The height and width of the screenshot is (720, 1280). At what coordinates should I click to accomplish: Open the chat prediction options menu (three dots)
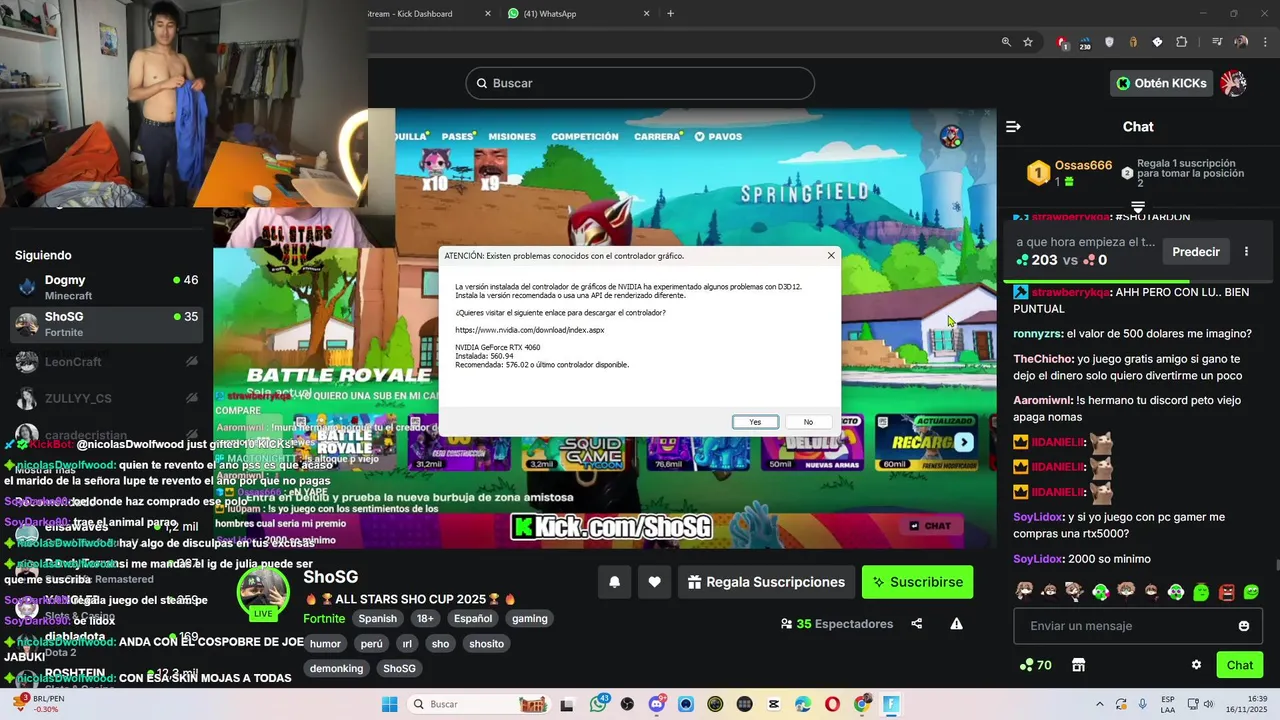click(x=1246, y=252)
